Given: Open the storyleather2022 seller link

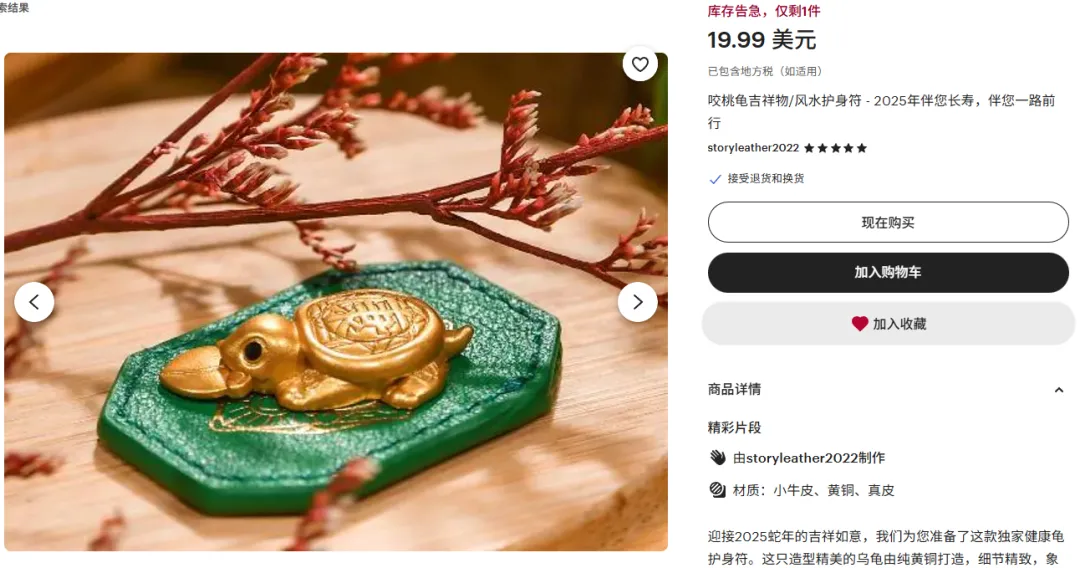Looking at the screenshot, I should (753, 148).
